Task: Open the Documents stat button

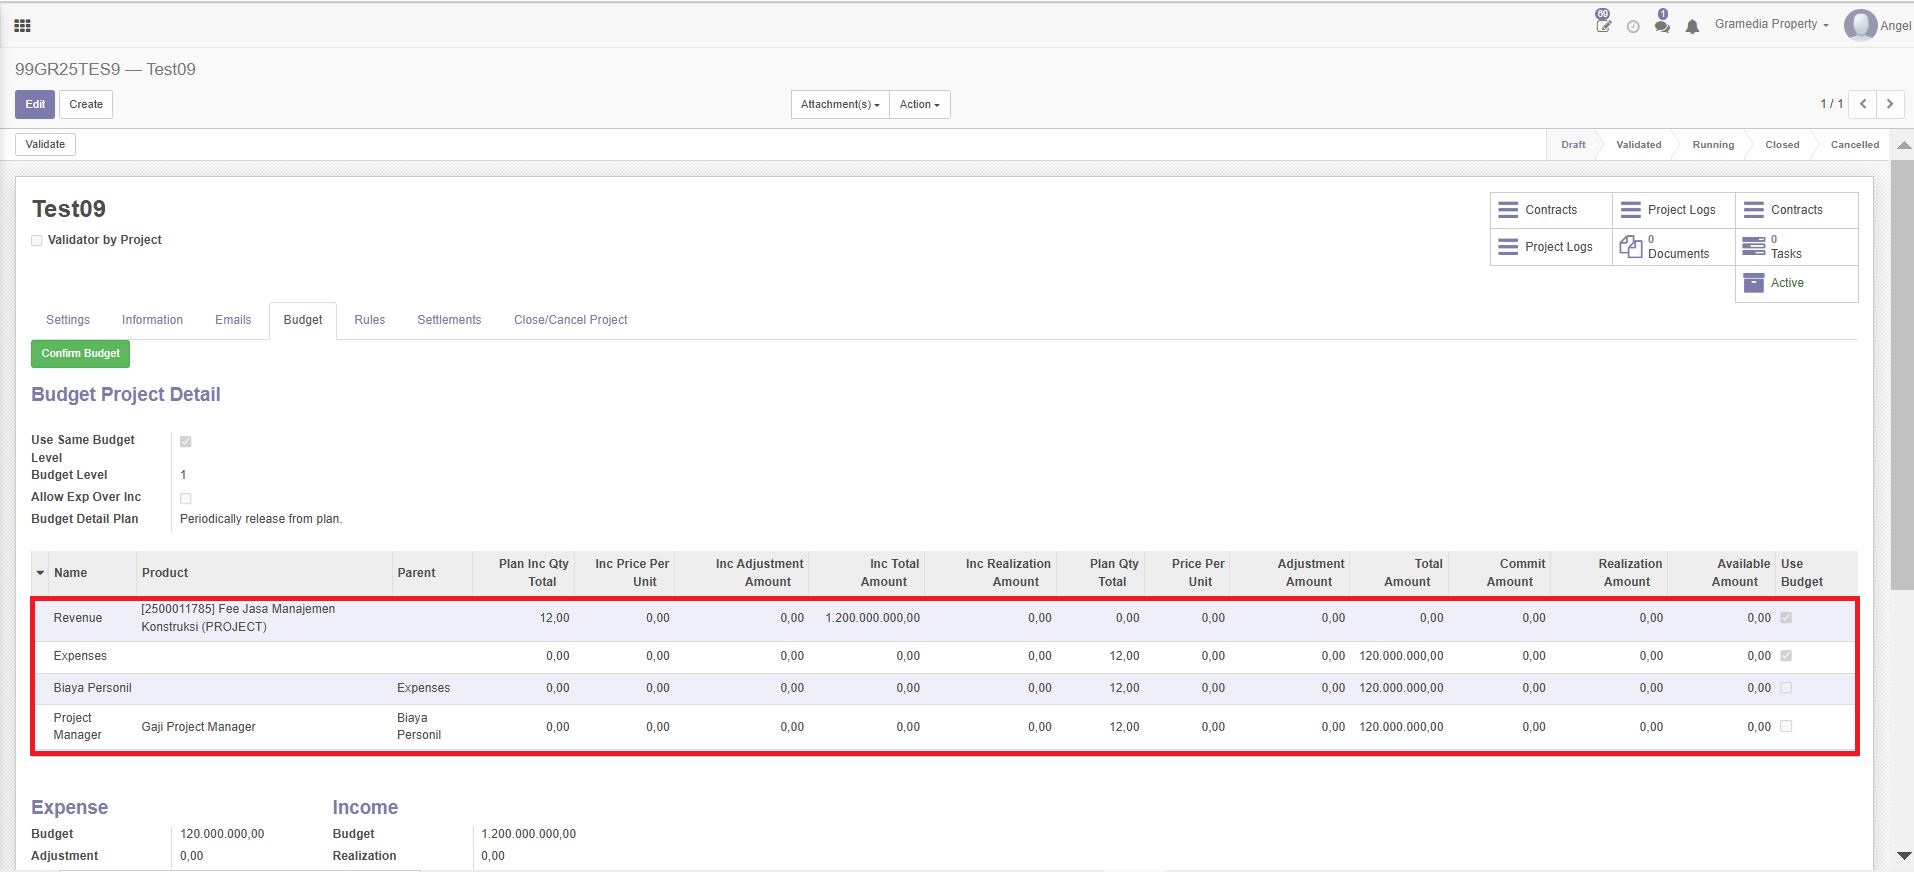Action: pos(1673,247)
